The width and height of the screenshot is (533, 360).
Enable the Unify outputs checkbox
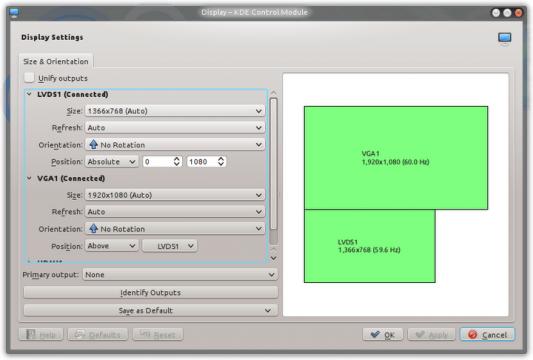pyautogui.click(x=29, y=78)
